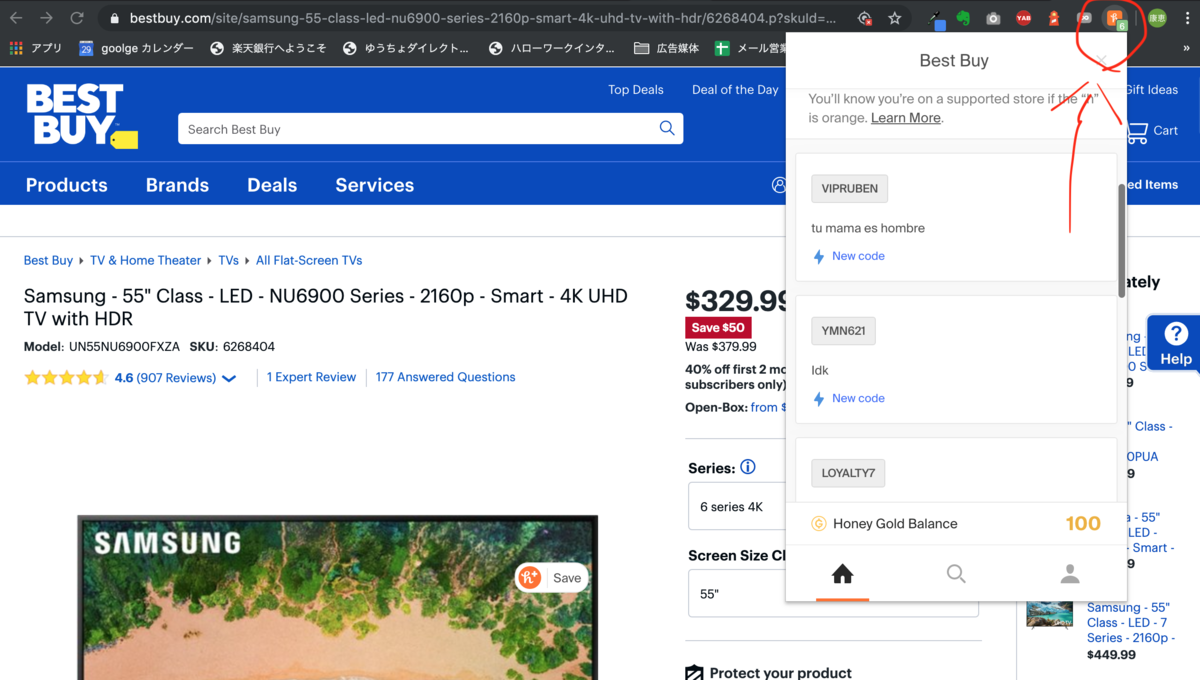1200x680 pixels.
Task: Click the Chrome profile avatar
Action: tap(1157, 18)
